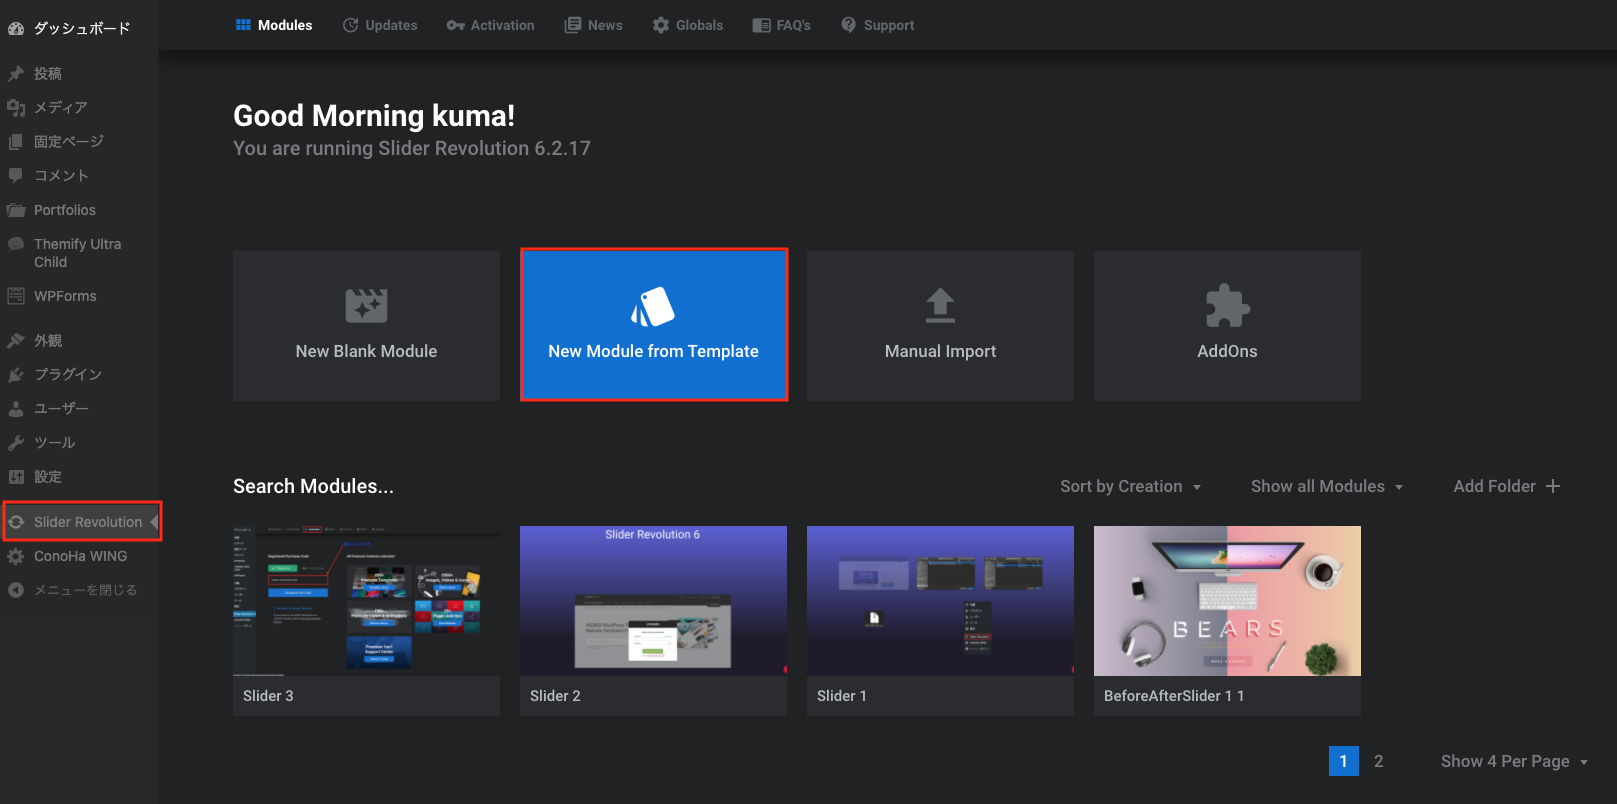The width and height of the screenshot is (1617, 804).
Task: Go to page 2 of modules
Action: click(1378, 761)
